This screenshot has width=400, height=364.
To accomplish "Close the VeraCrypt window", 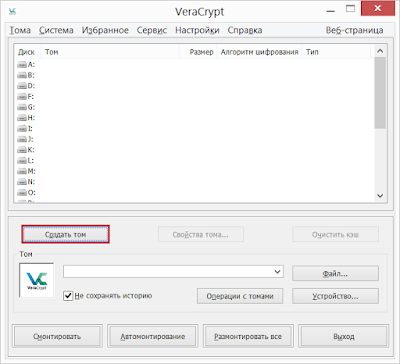I will tap(377, 9).
